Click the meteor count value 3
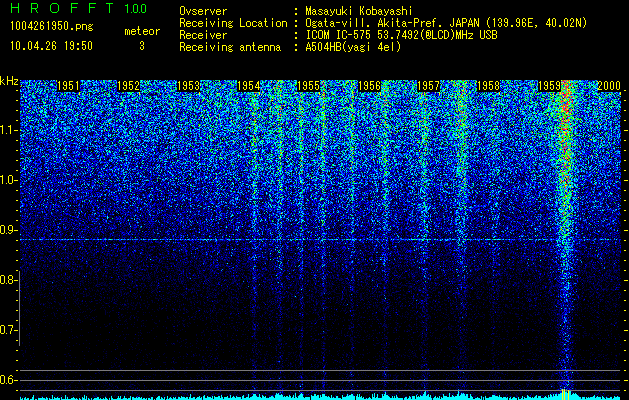This screenshot has height=400, width=629. [142, 46]
